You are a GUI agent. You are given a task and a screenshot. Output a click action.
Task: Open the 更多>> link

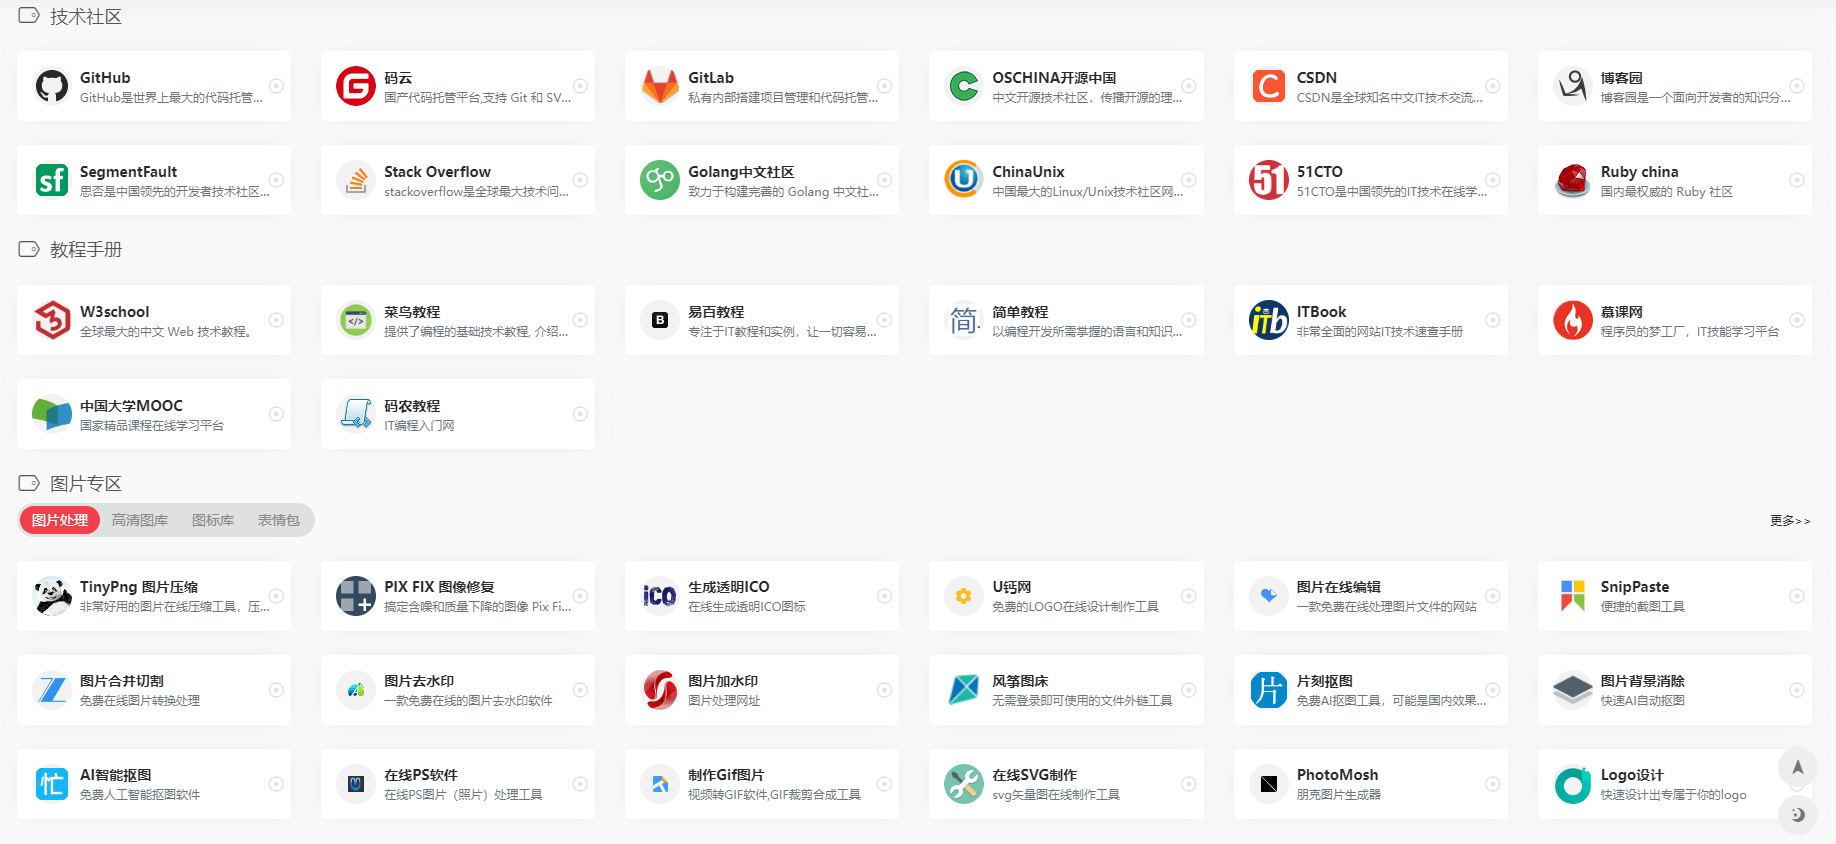(1790, 521)
